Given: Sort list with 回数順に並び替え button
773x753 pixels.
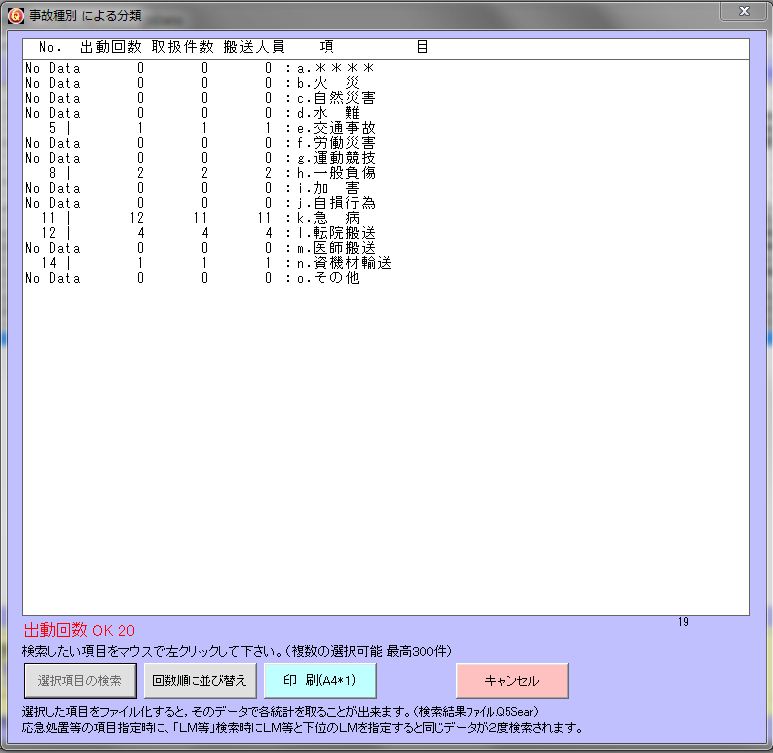Looking at the screenshot, I should (x=200, y=681).
